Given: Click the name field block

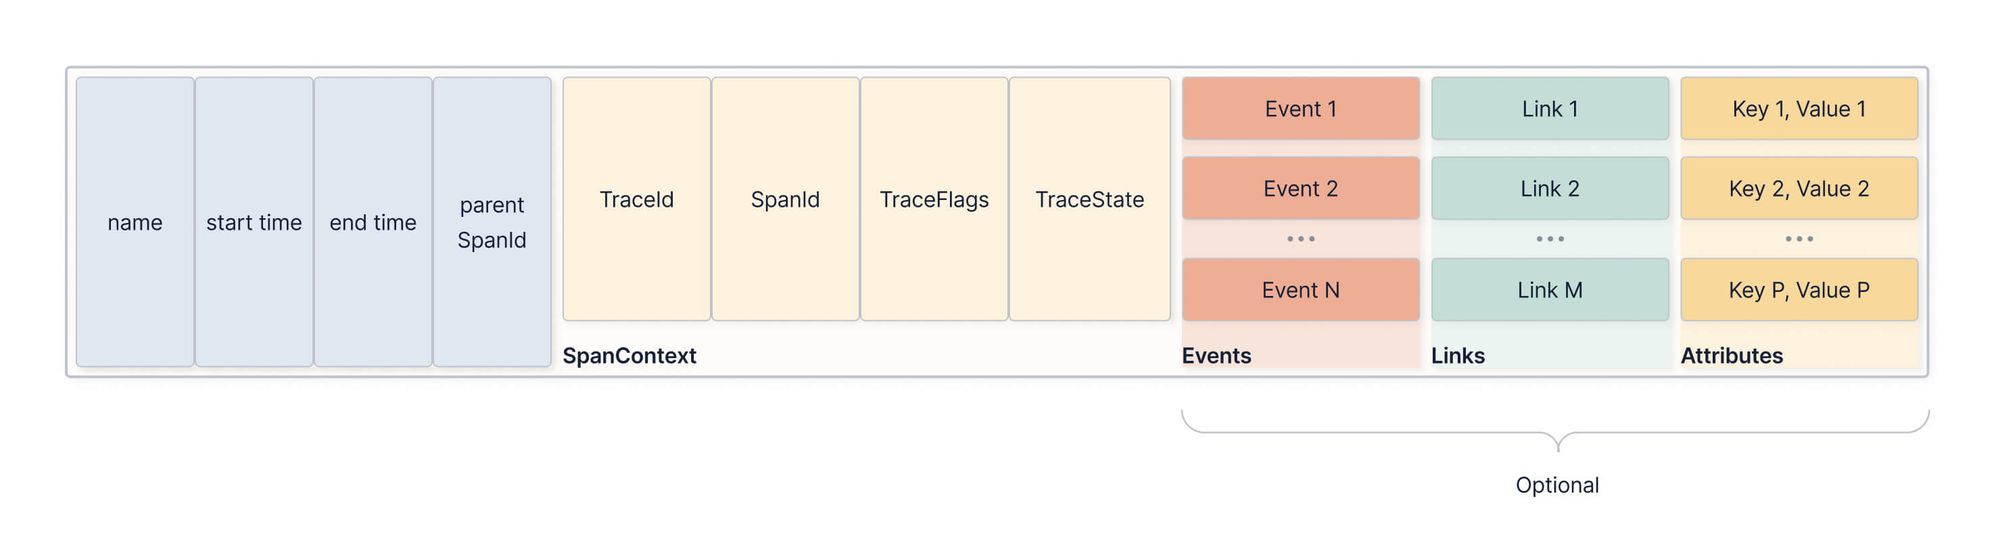Looking at the screenshot, I should point(135,222).
